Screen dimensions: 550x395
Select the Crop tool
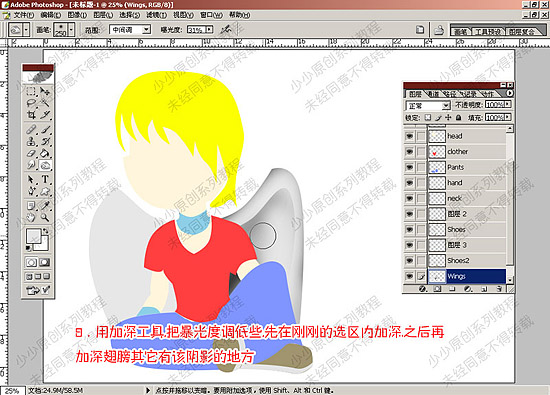(x=31, y=115)
